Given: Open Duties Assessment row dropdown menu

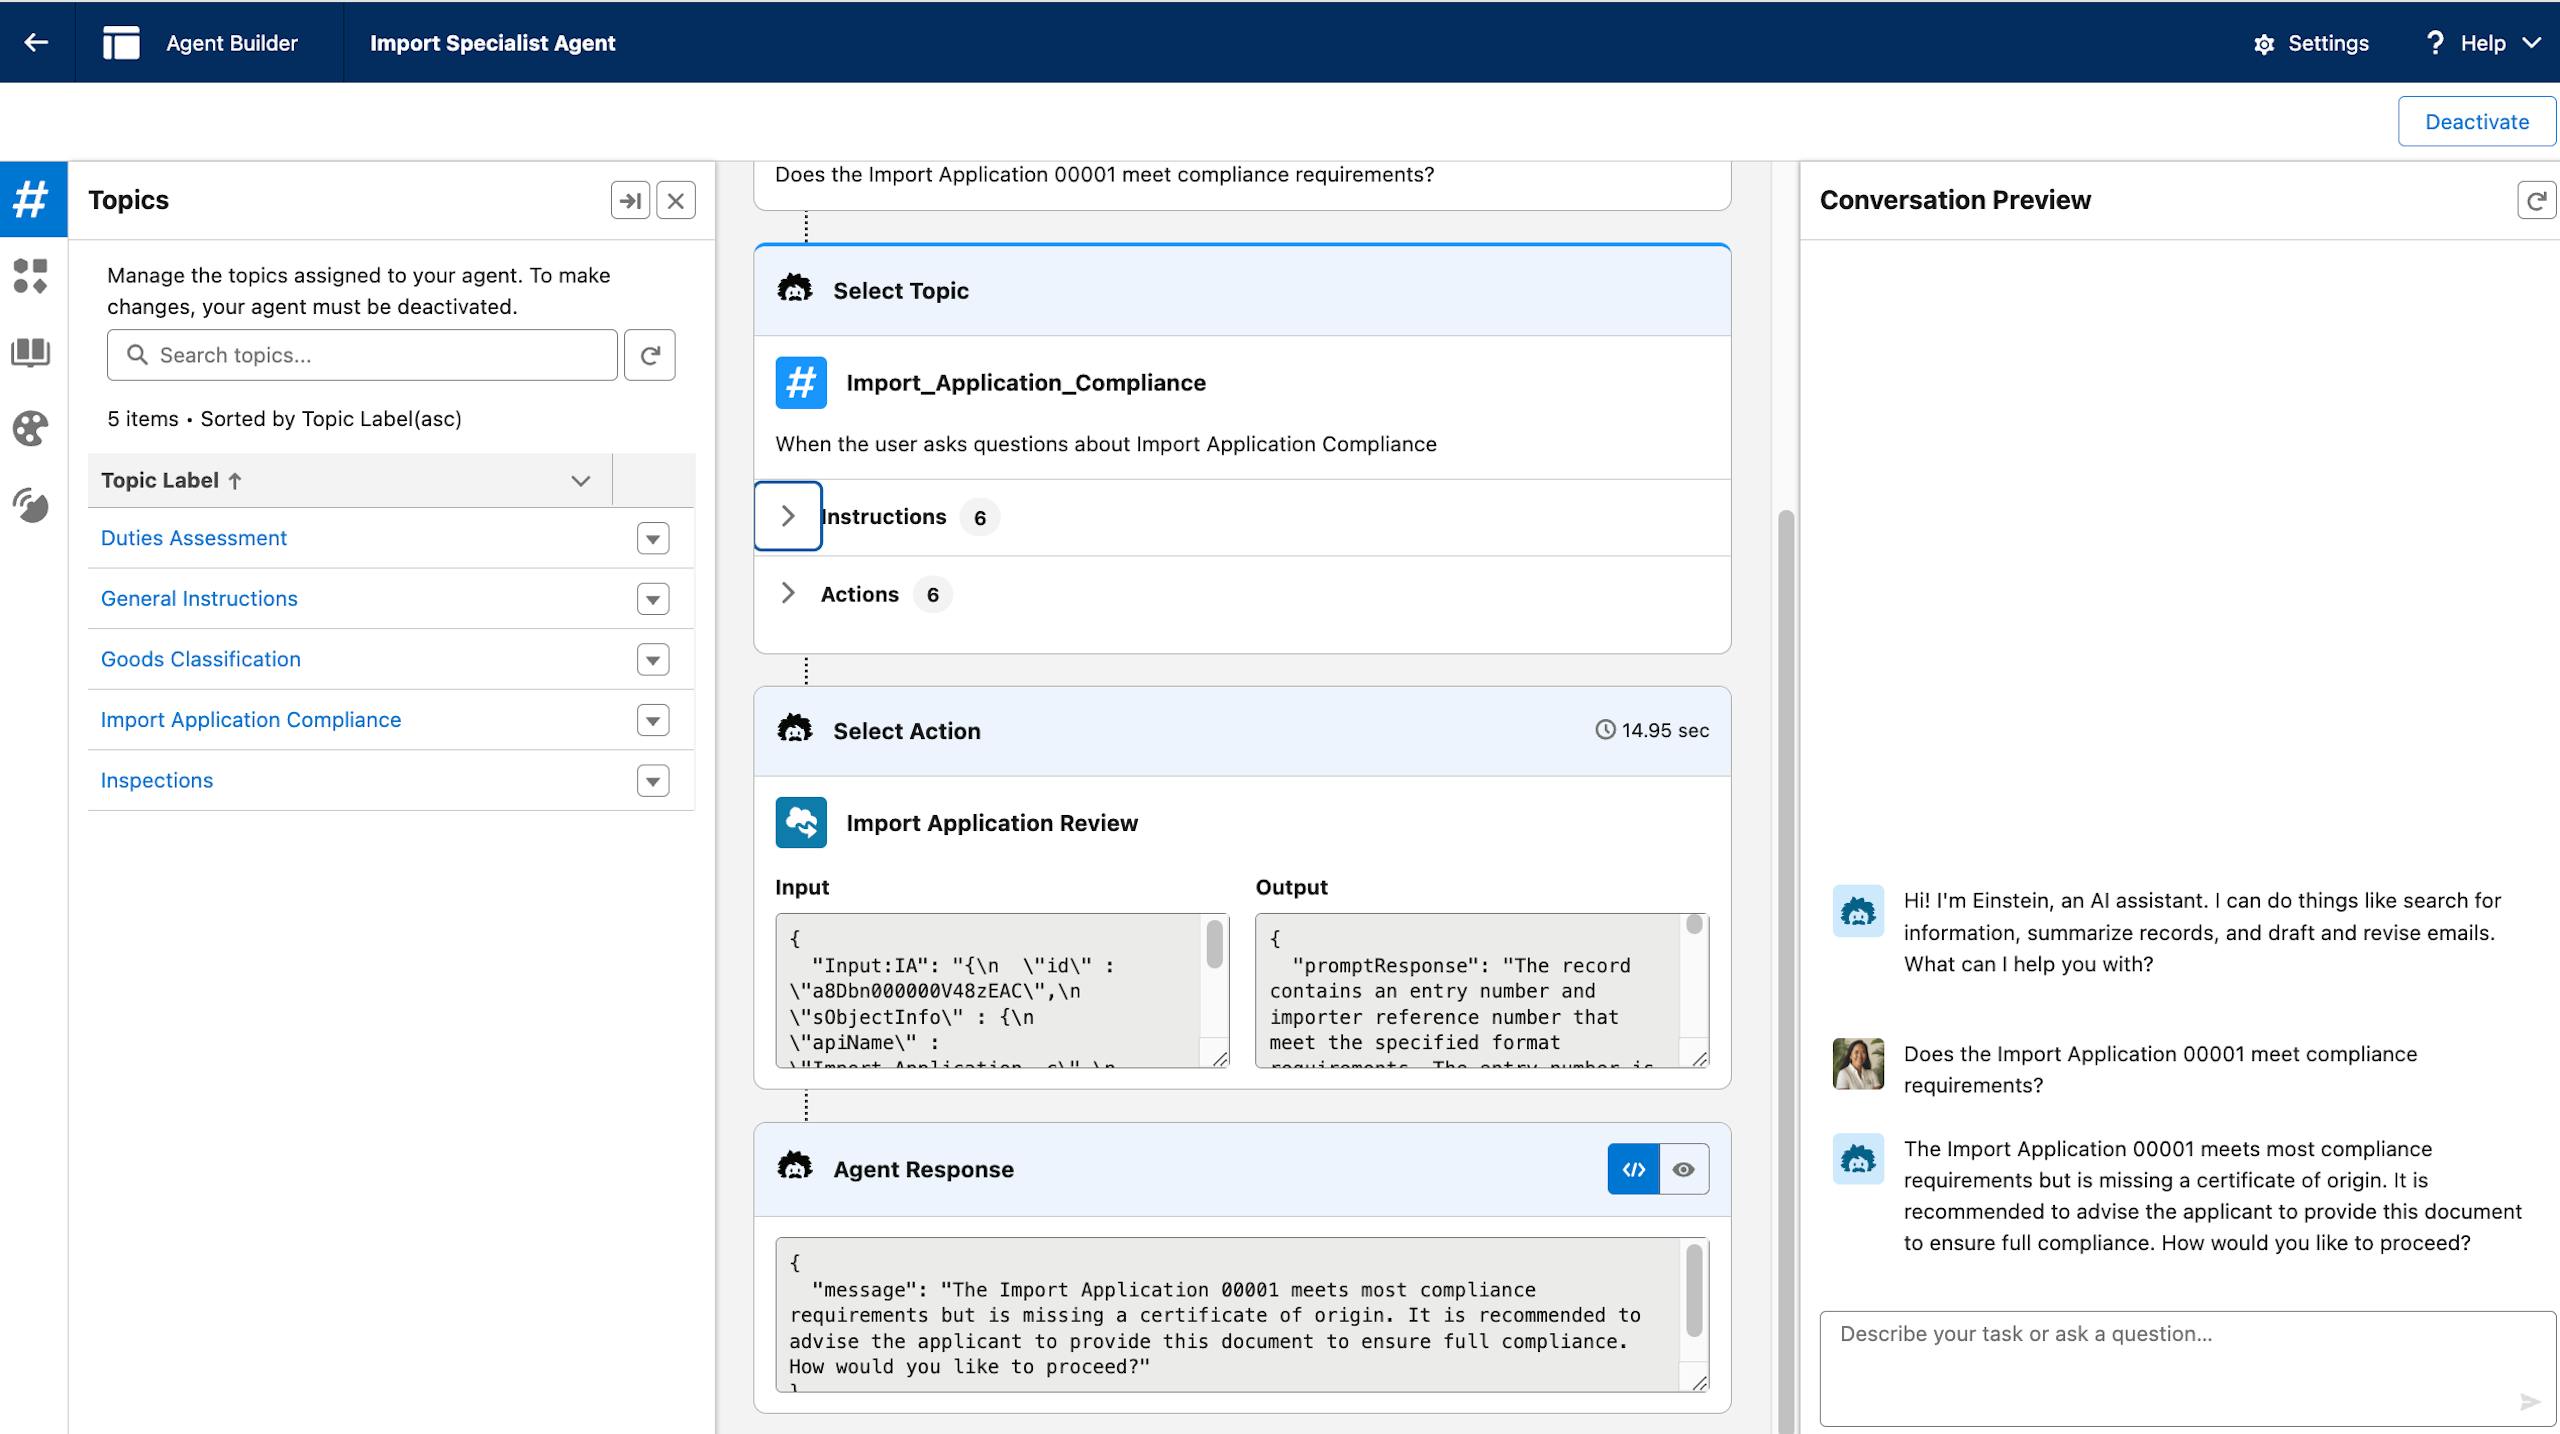Looking at the screenshot, I should coord(653,539).
